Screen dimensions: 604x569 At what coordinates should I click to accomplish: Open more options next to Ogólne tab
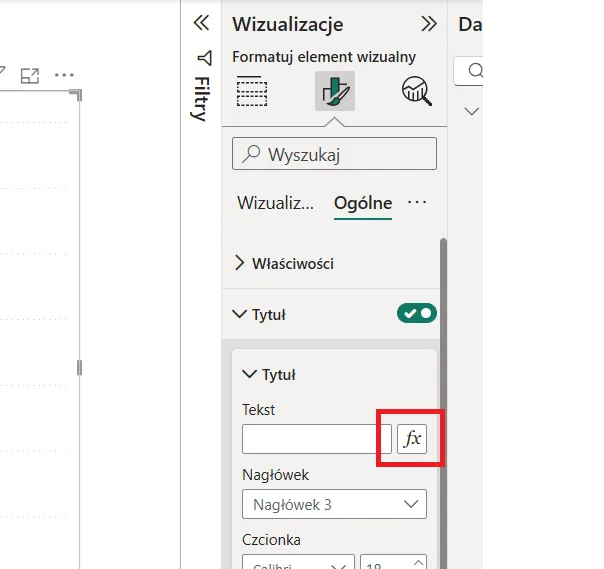[x=417, y=203]
